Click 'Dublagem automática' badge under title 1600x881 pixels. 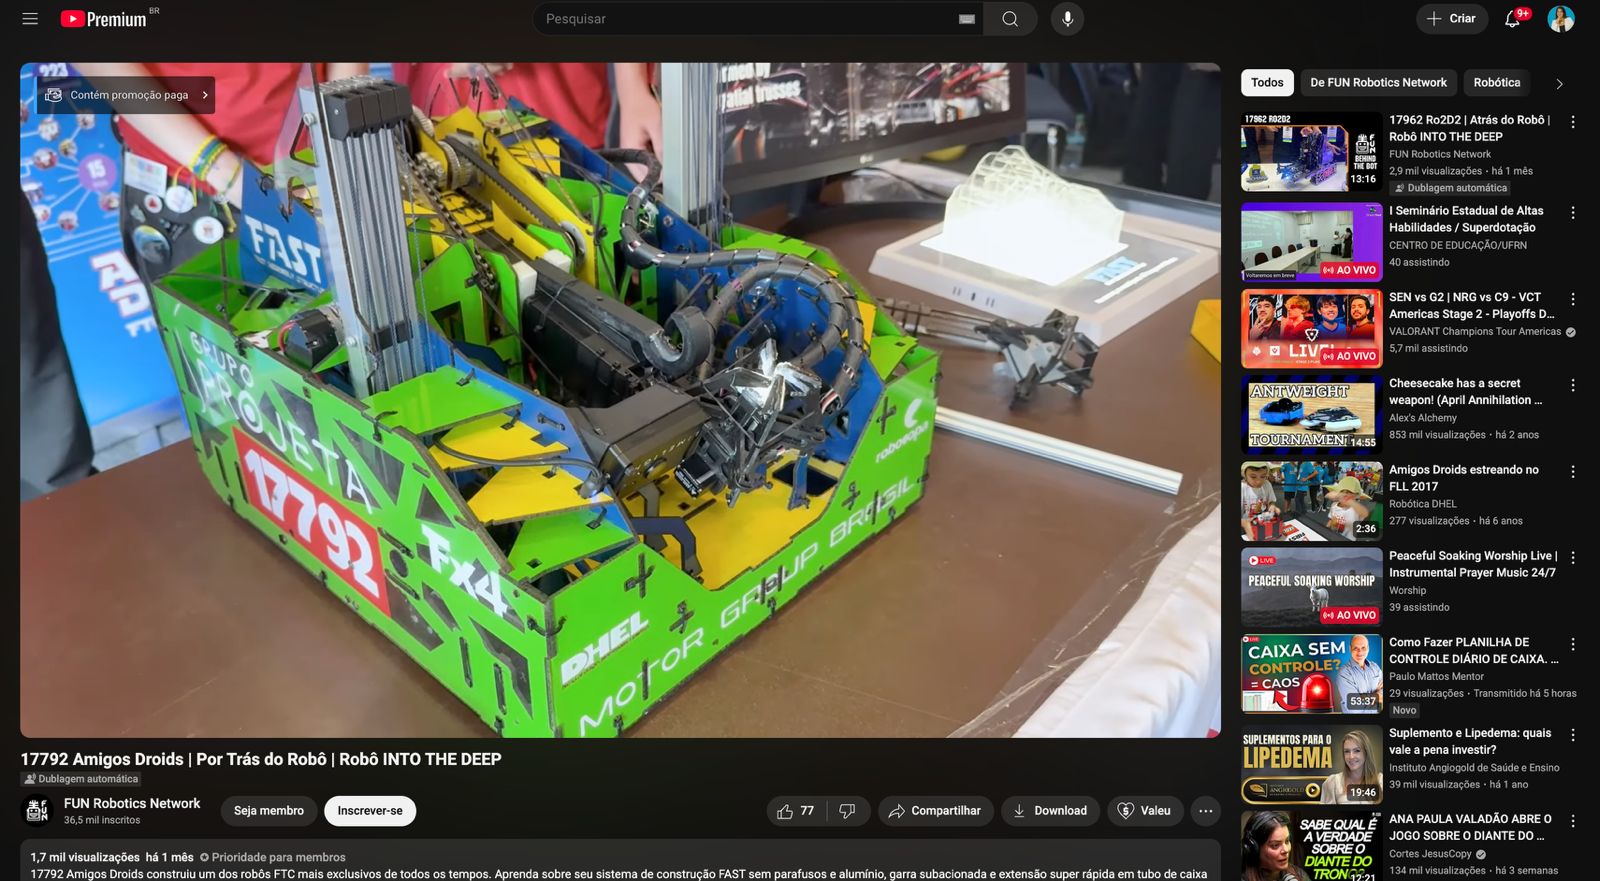[81, 779]
